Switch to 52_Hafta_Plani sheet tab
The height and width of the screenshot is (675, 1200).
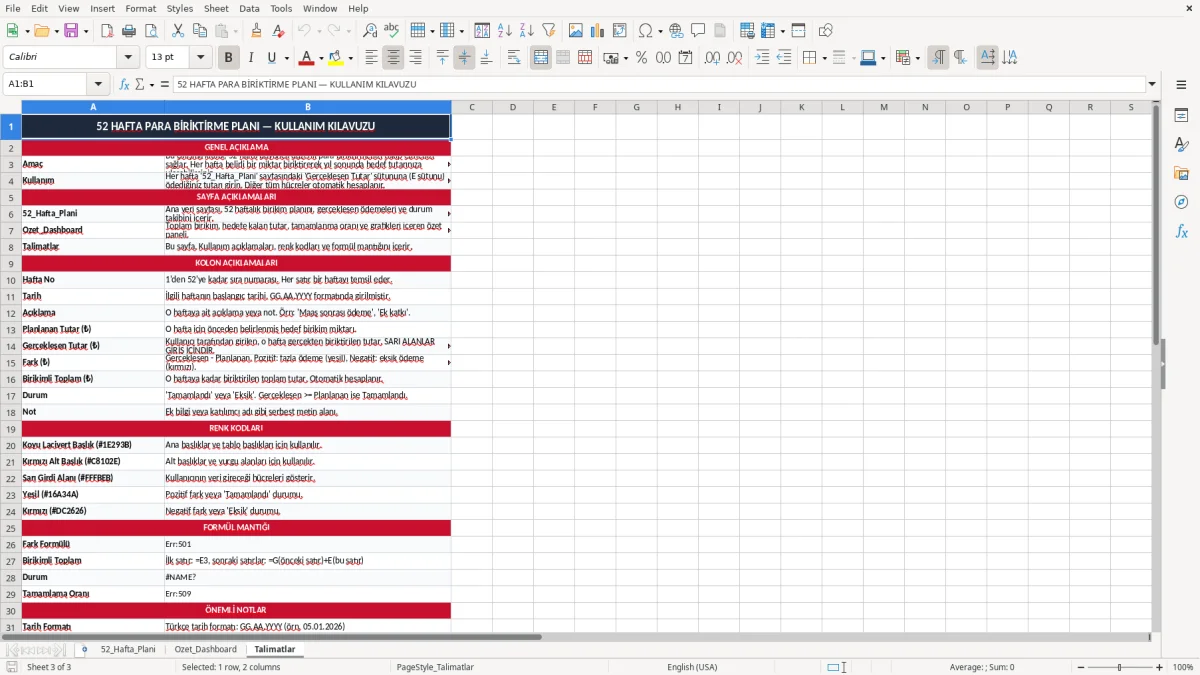(x=128, y=649)
